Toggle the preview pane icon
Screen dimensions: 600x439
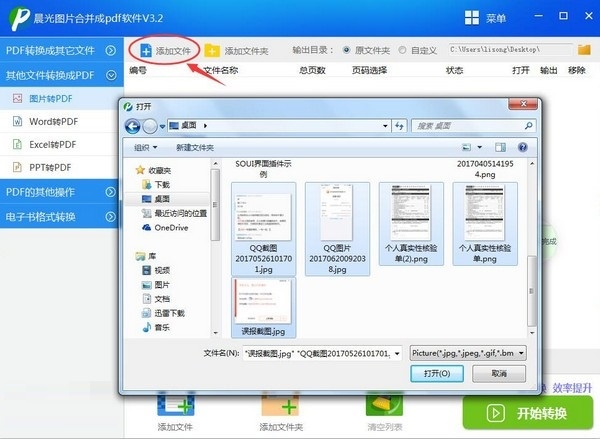coord(500,147)
